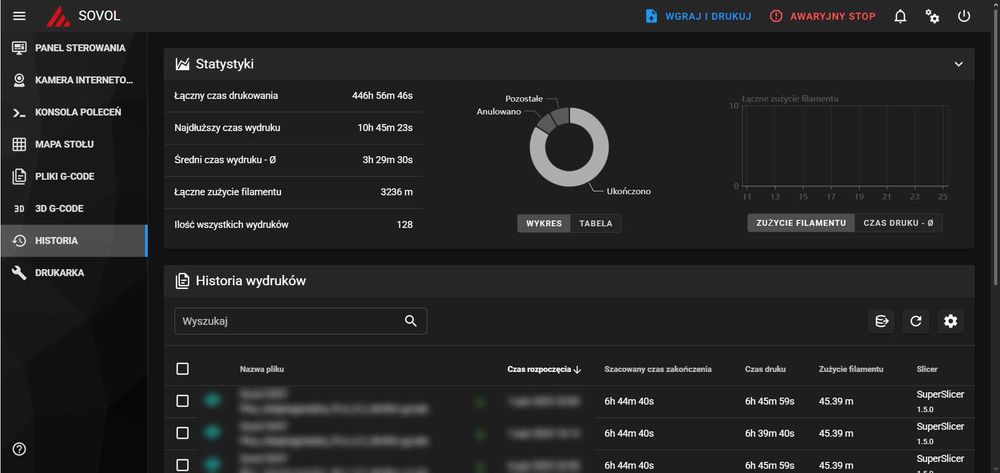Sort by Nazwa pliku column
The image size is (1000, 473).
(261, 369)
